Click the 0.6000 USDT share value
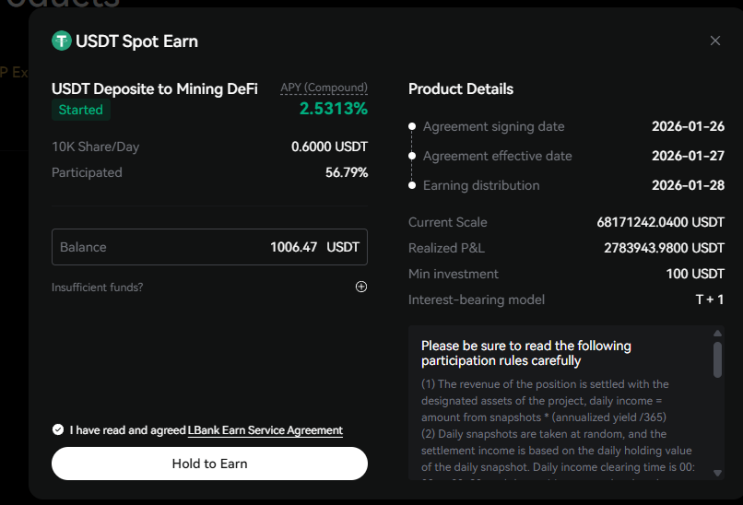Screen dimensions: 743x505 point(329,147)
